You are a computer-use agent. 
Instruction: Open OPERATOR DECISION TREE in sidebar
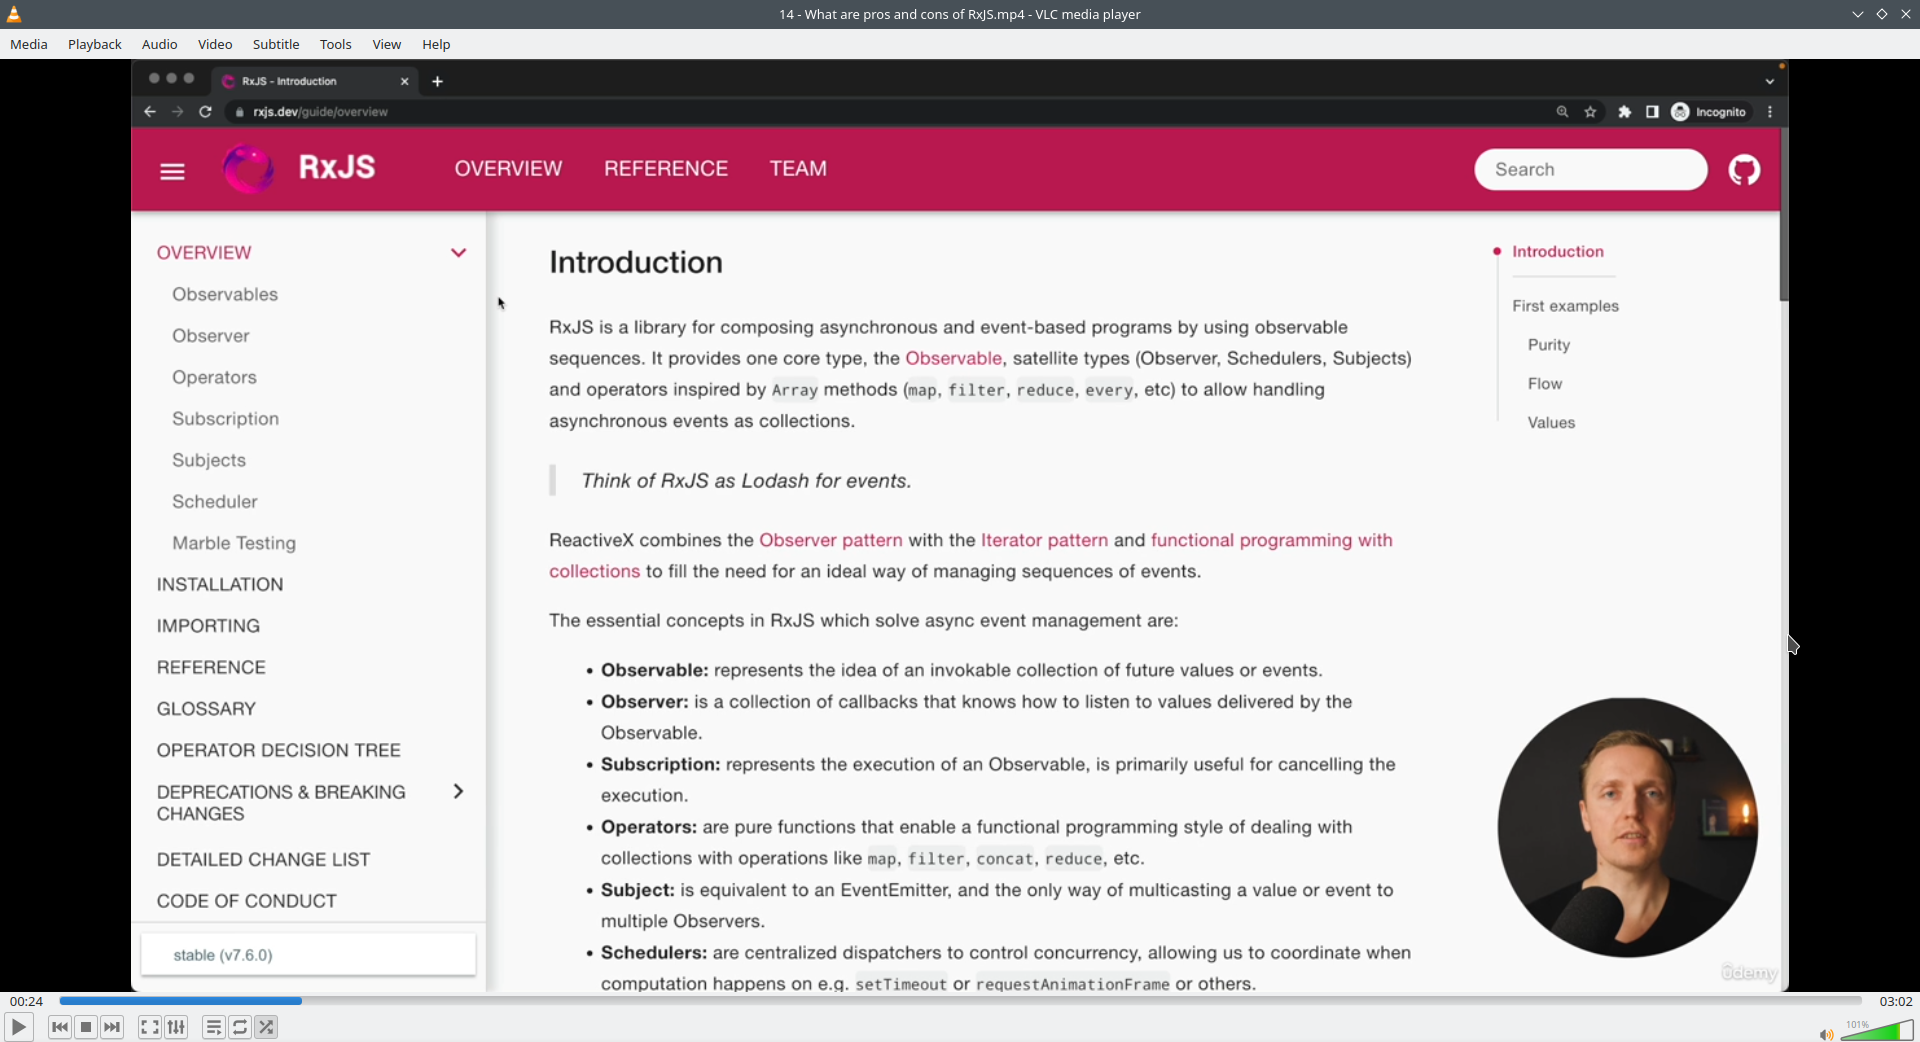(279, 751)
